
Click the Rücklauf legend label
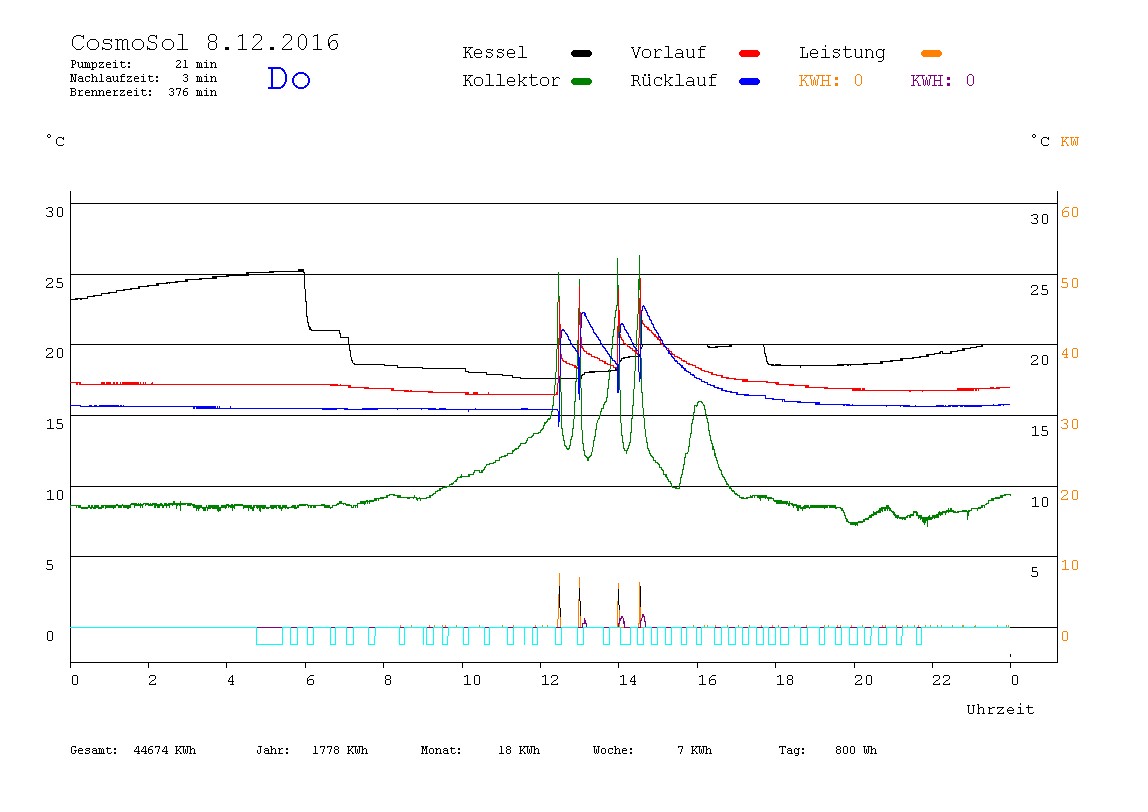click(674, 81)
